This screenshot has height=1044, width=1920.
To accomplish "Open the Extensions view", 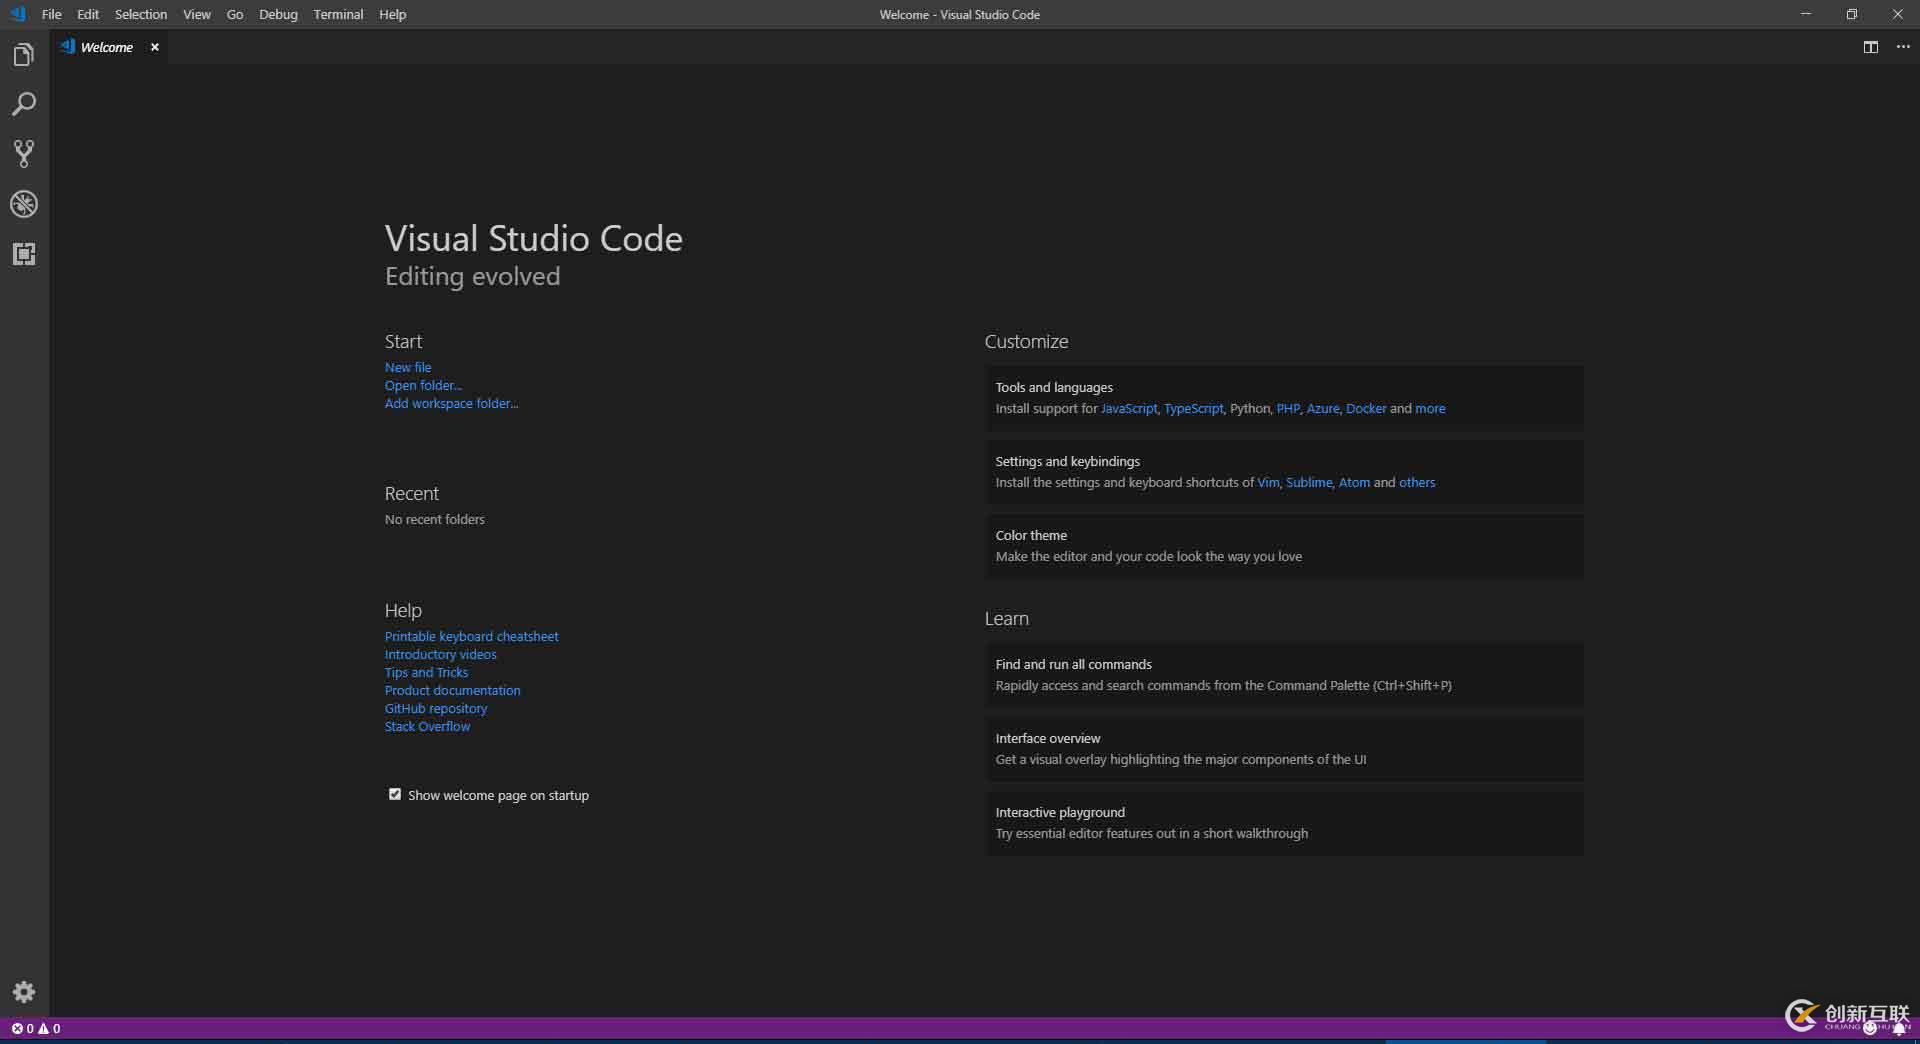I will coord(24,253).
